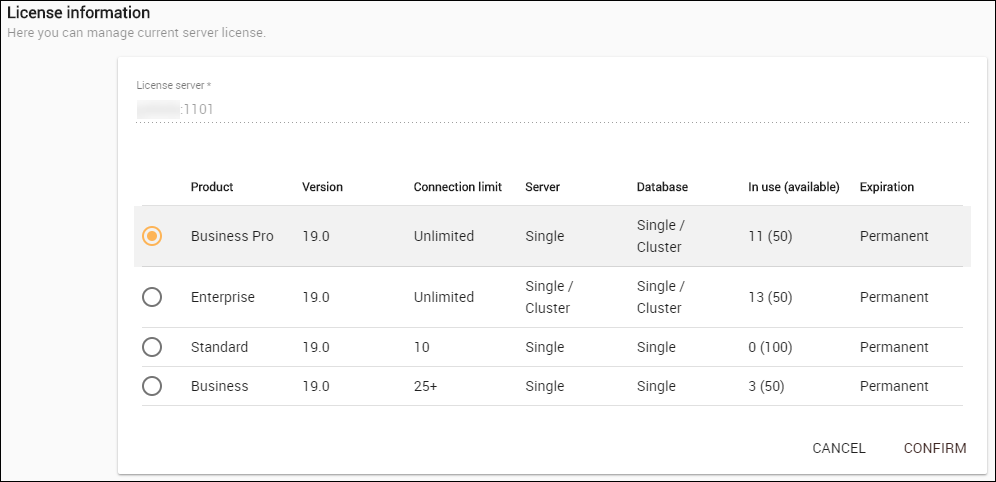Click the Enterprise product name
The image size is (996, 482).
pyautogui.click(x=223, y=297)
